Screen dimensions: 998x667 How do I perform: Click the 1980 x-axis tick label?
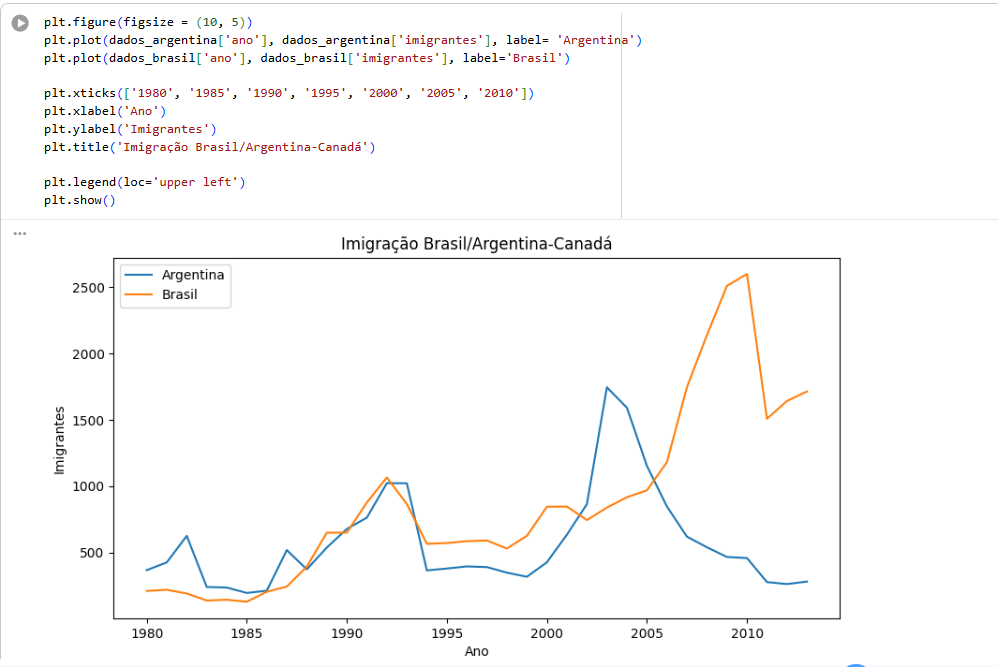coord(147,633)
